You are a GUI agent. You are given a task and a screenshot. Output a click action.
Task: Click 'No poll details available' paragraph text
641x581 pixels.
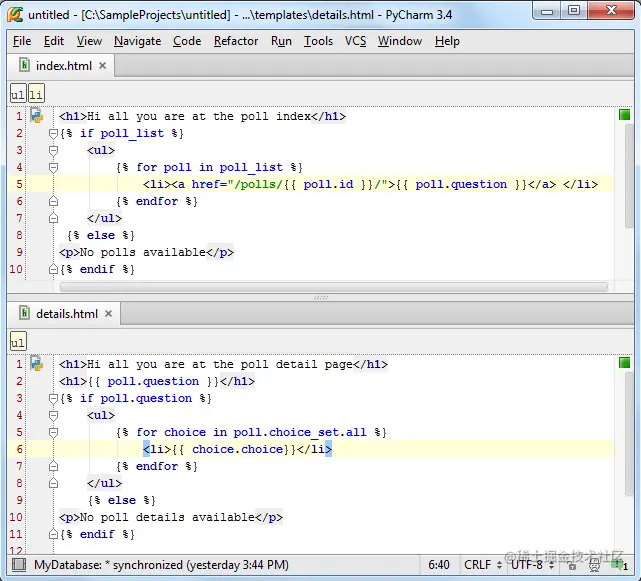(x=167, y=517)
